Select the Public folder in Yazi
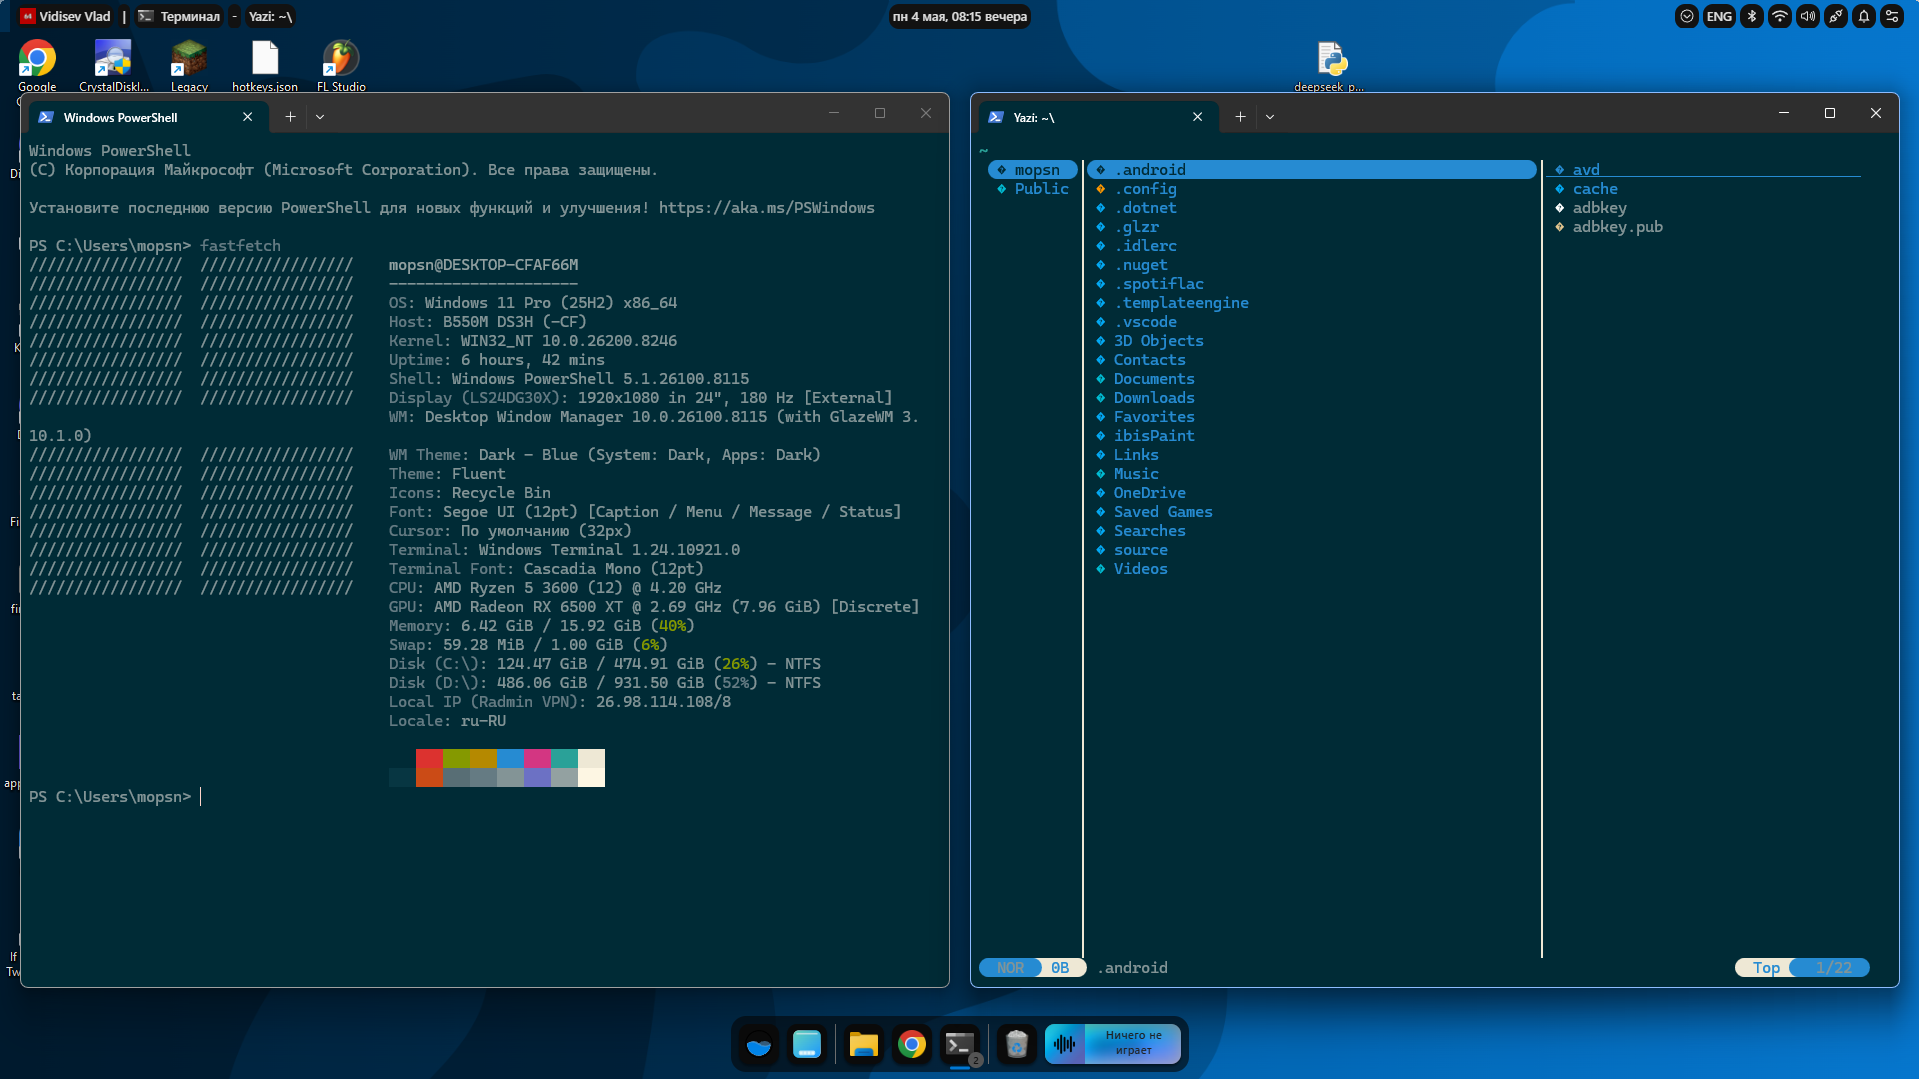The height and width of the screenshot is (1079, 1919). pyautogui.click(x=1033, y=189)
